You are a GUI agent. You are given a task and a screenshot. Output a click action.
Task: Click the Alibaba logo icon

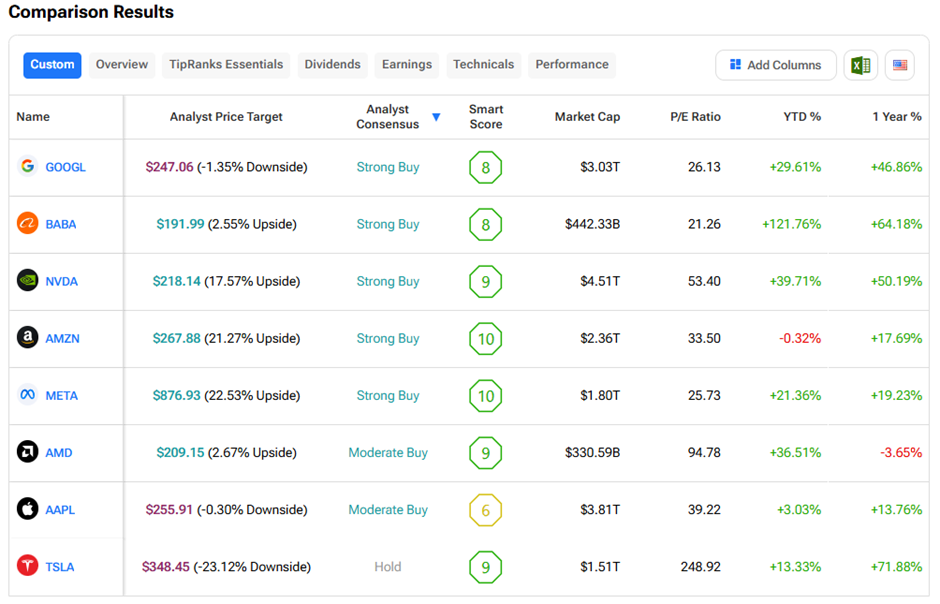(28, 224)
